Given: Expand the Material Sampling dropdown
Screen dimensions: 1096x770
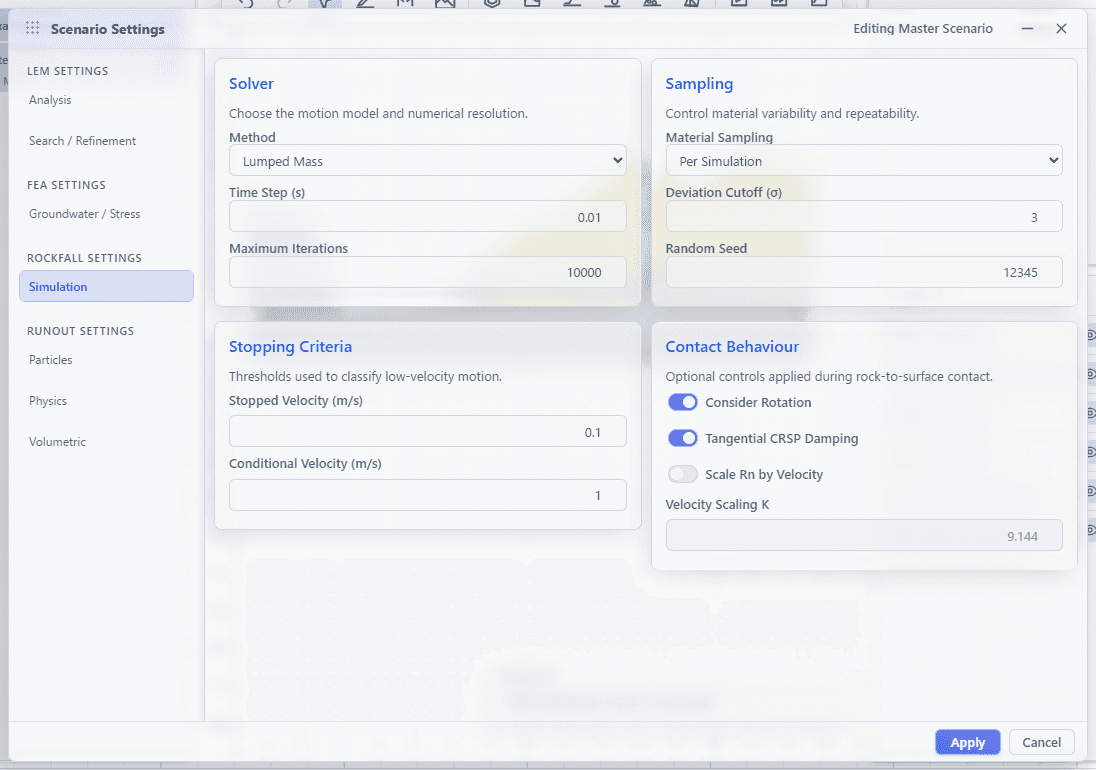Looking at the screenshot, I should click(x=864, y=161).
